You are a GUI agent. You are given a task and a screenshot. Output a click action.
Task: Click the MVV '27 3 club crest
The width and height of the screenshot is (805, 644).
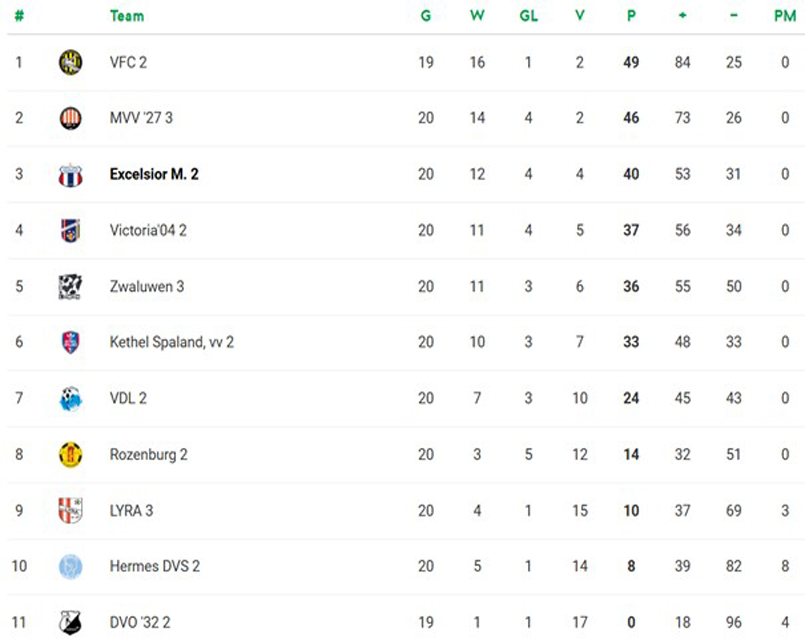click(x=70, y=118)
